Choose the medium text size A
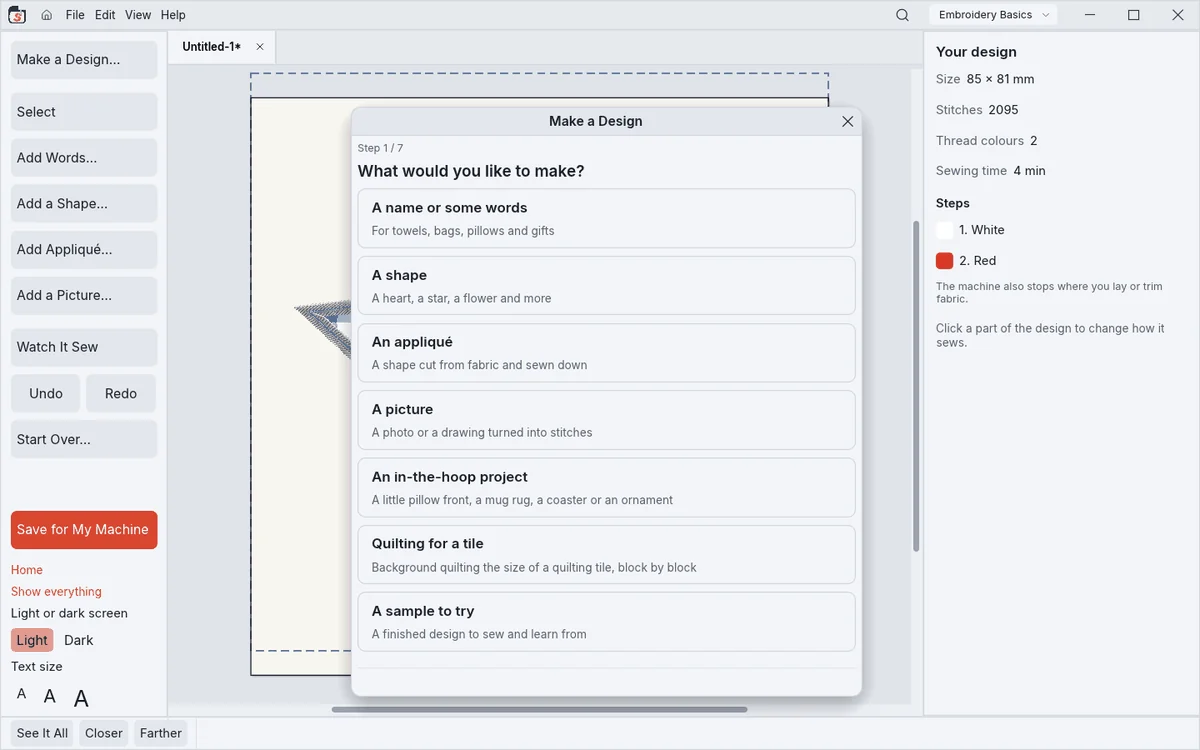 49,696
